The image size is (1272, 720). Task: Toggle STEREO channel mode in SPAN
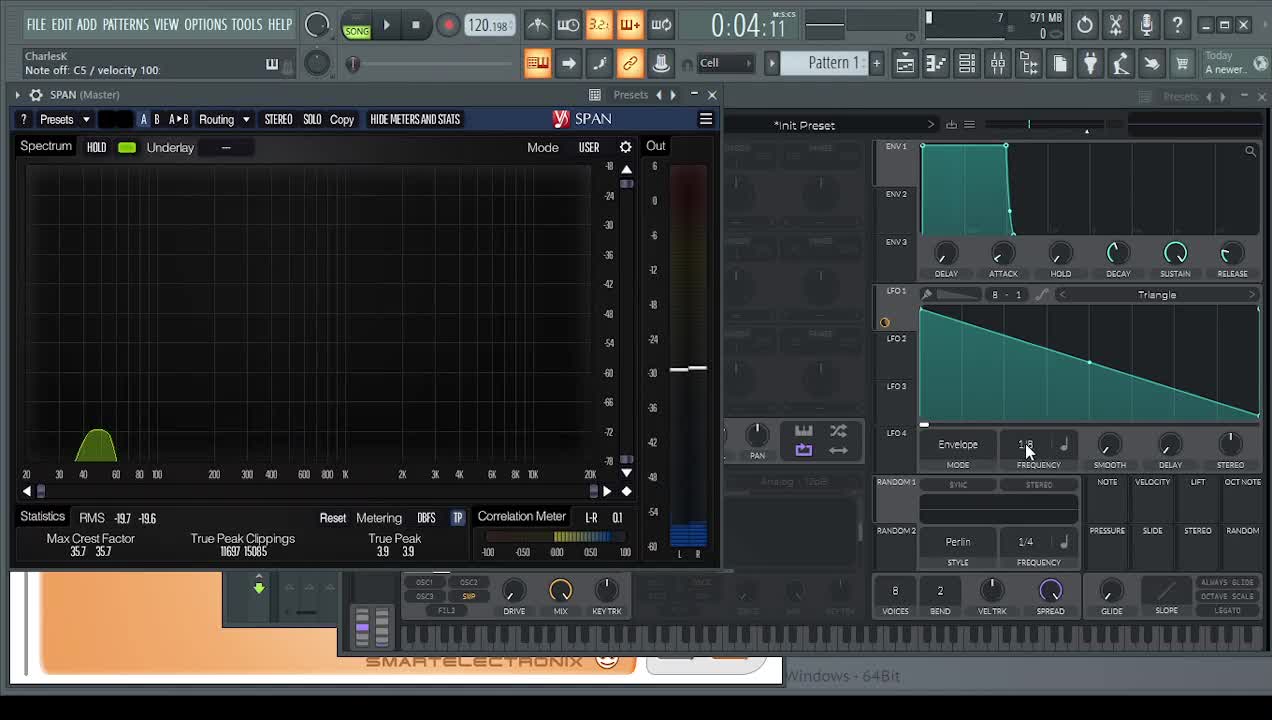pyautogui.click(x=278, y=119)
